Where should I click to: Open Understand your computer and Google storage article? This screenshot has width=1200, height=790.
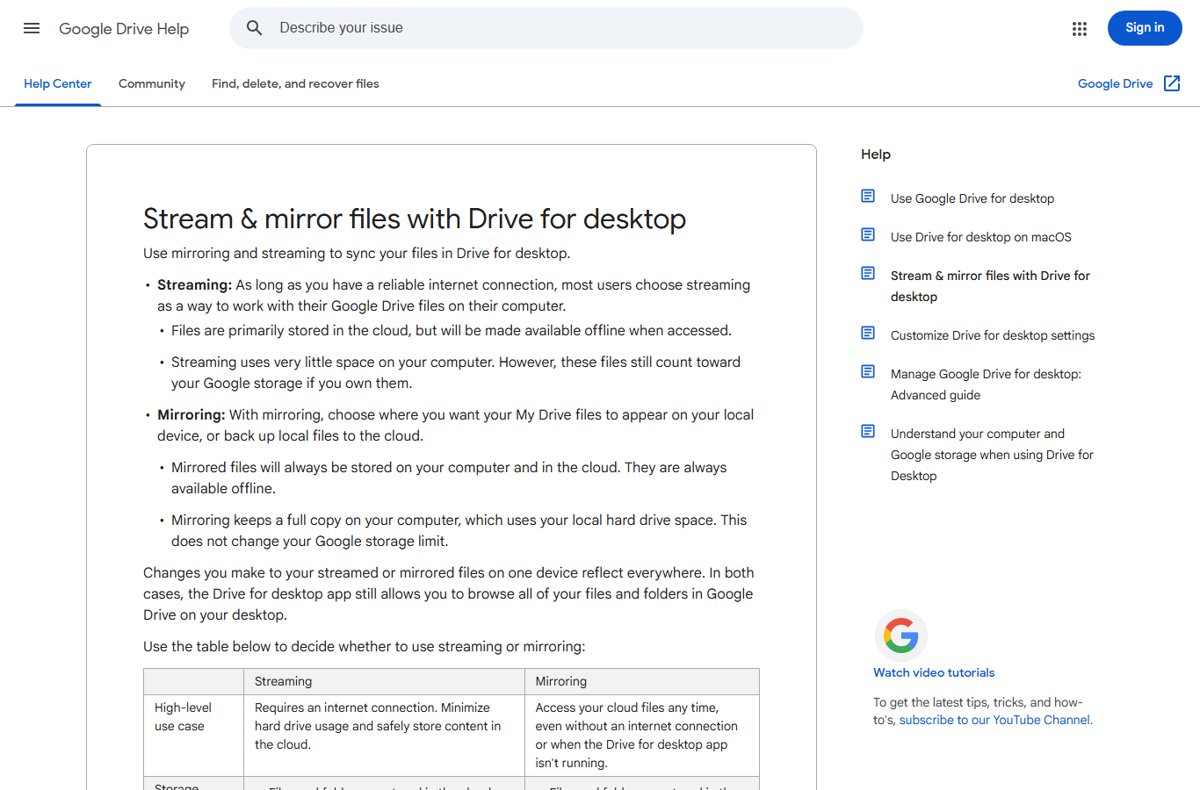(x=992, y=455)
